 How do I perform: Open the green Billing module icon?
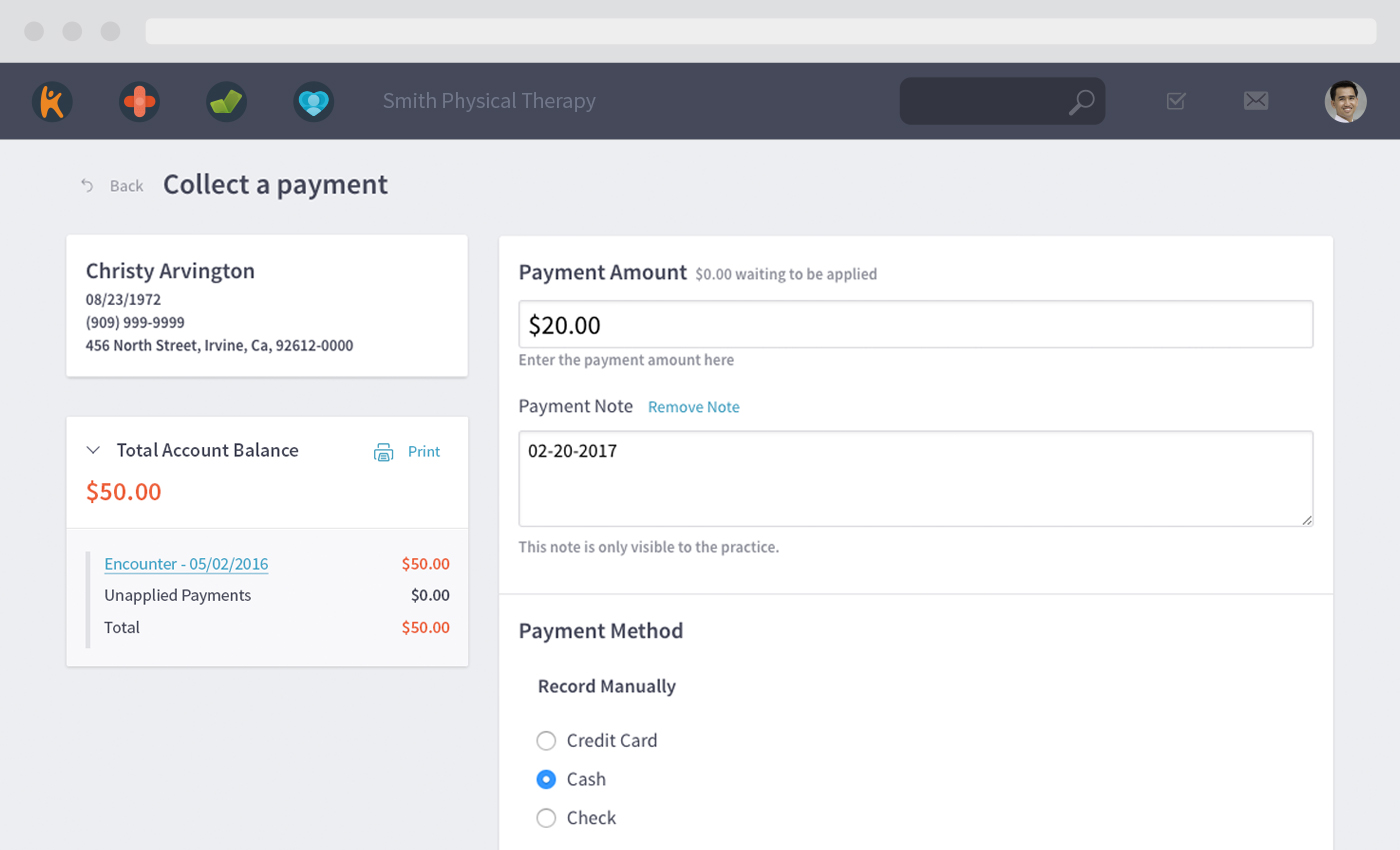[226, 100]
